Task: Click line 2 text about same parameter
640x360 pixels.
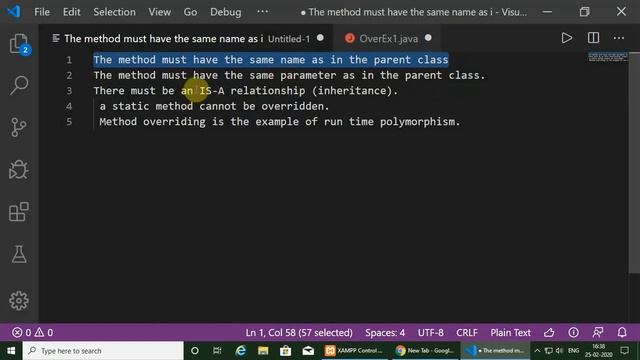Action: point(289,75)
